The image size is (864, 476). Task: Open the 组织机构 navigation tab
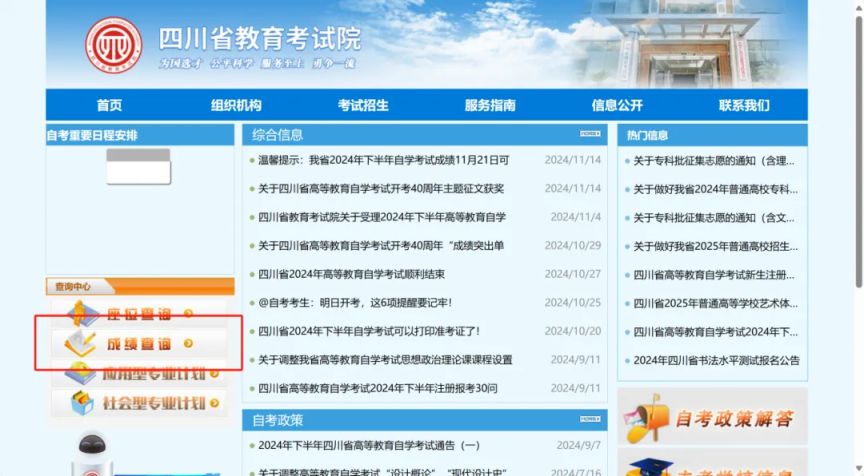[236, 105]
